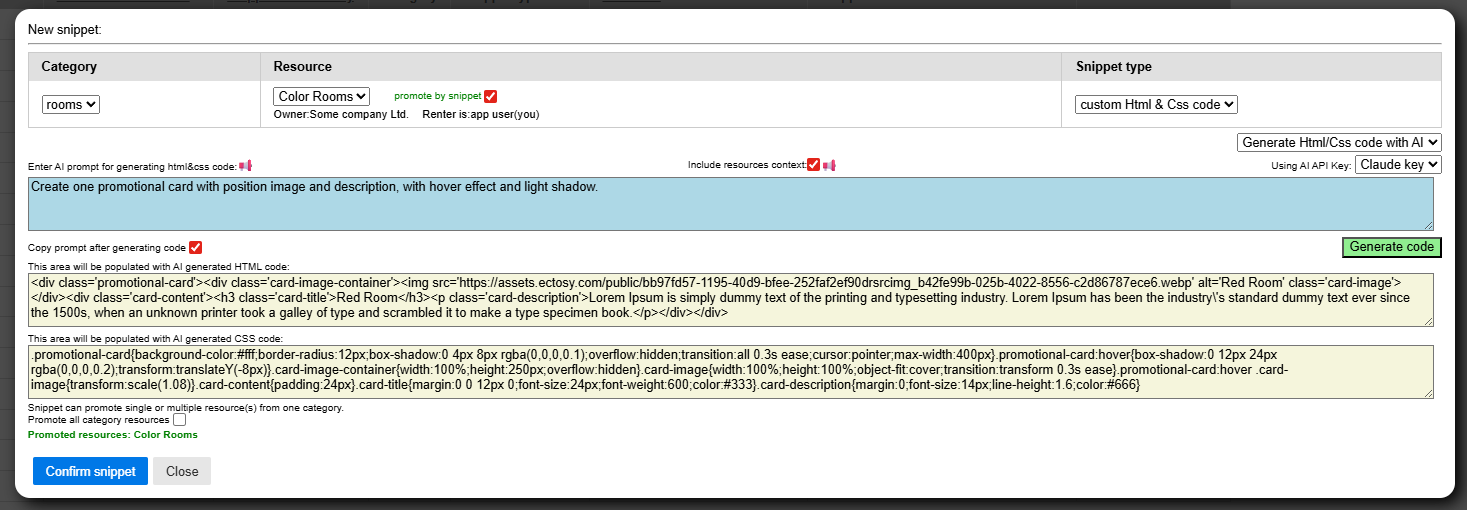
Task: Click the resize grip on the CSS code area
Action: tap(1428, 393)
